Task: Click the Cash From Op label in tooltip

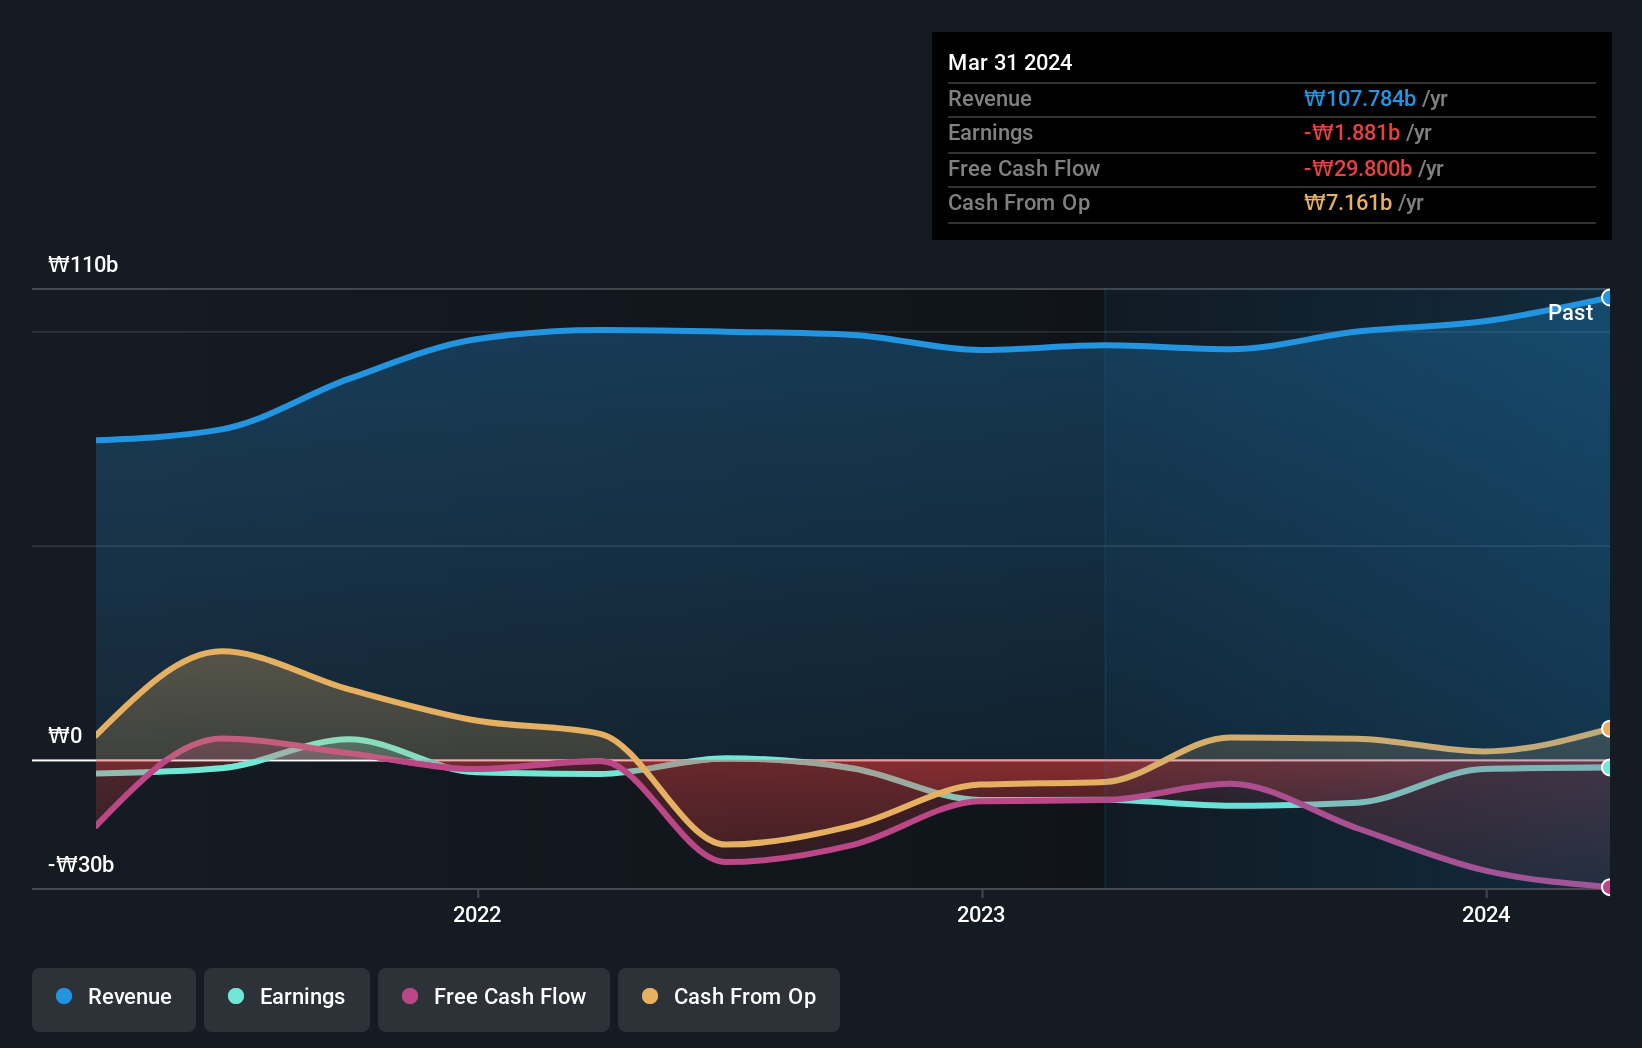Action: point(1019,202)
